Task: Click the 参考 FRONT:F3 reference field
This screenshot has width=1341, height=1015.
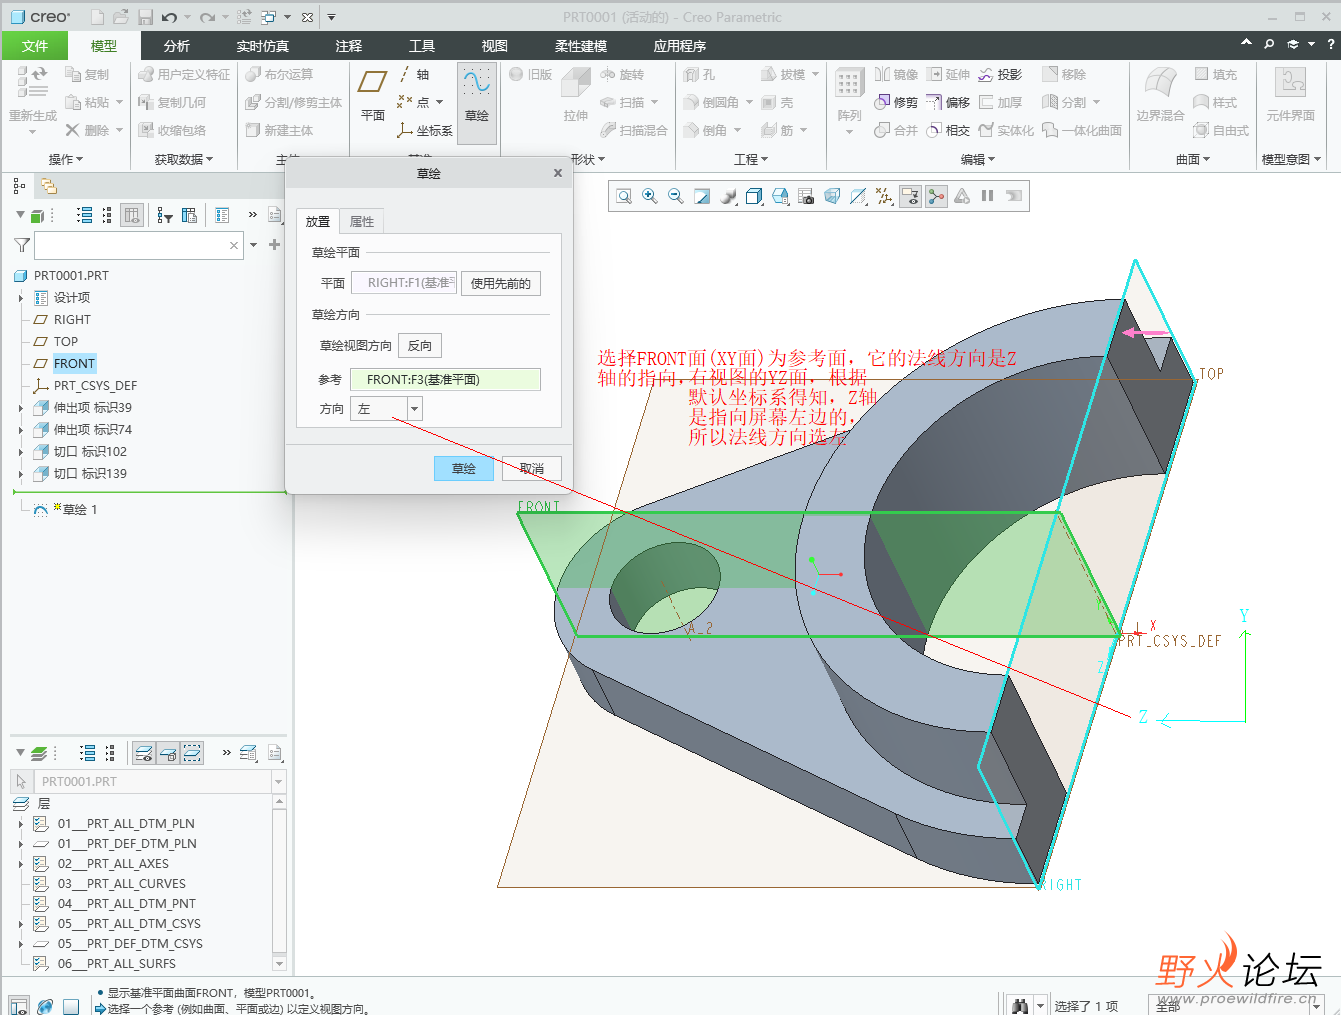Action: pyautogui.click(x=446, y=379)
